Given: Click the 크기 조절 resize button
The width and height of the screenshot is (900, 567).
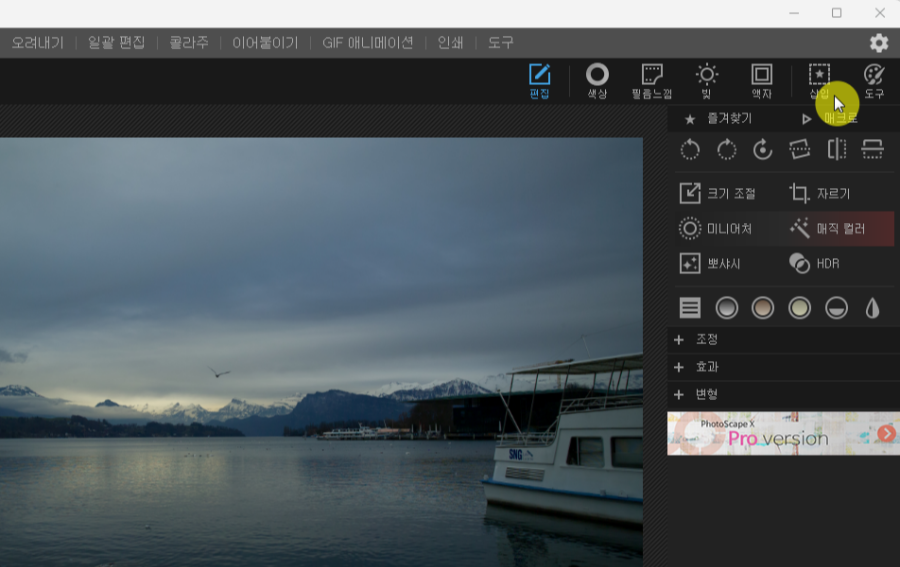Looking at the screenshot, I should pyautogui.click(x=719, y=193).
